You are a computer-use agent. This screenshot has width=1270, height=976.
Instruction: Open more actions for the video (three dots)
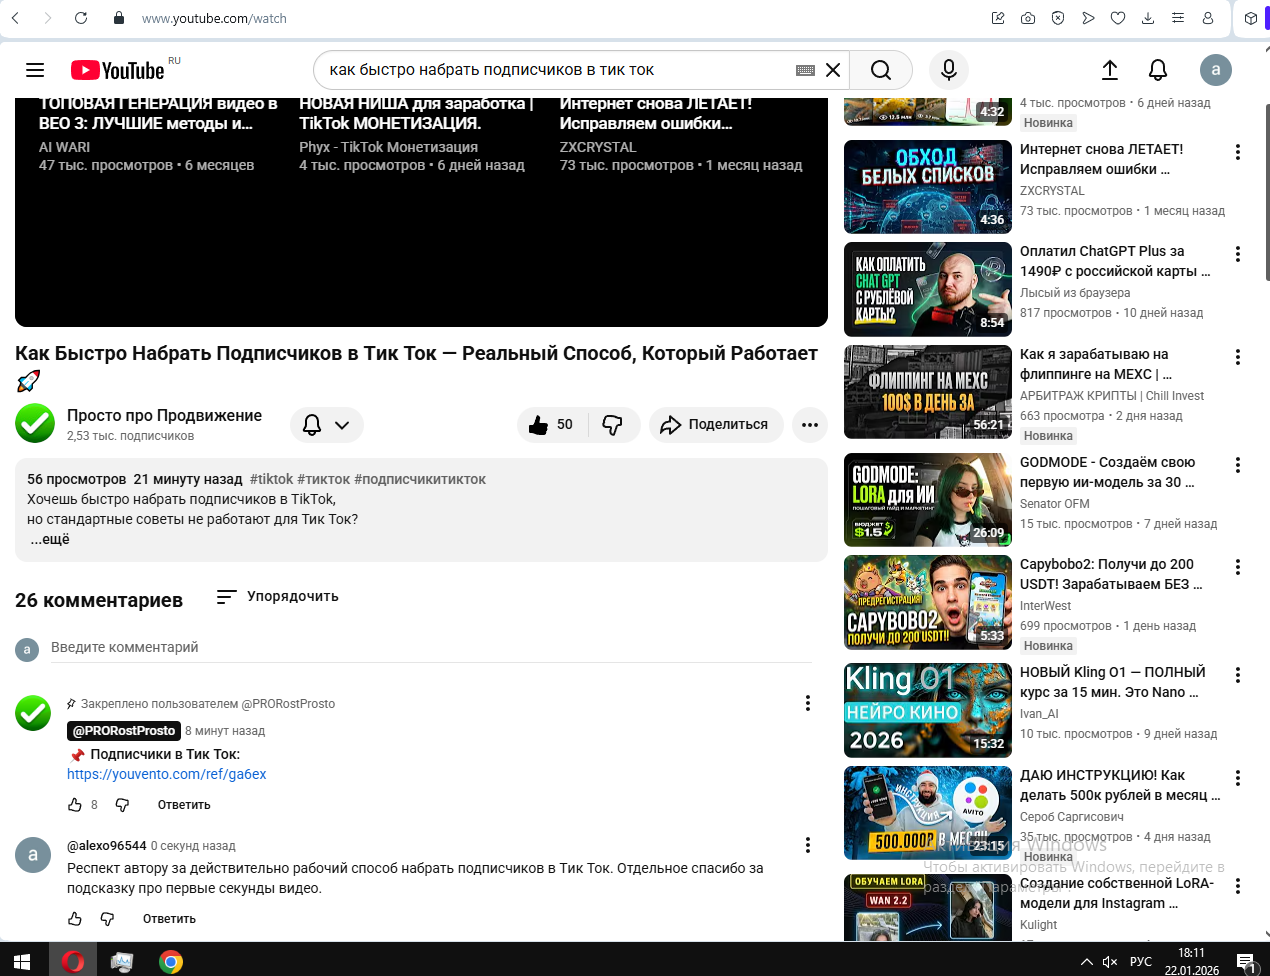[x=809, y=425]
